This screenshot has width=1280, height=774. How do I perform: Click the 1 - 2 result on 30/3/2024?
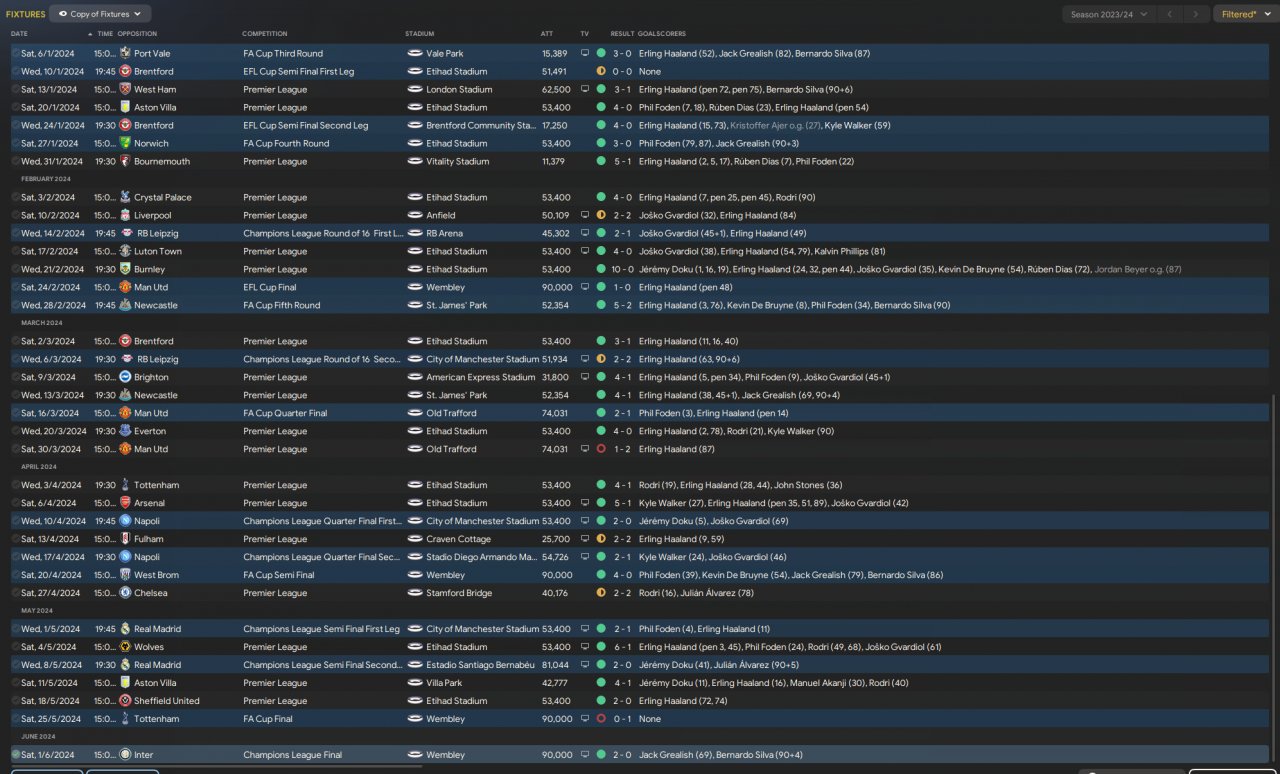click(x=622, y=449)
